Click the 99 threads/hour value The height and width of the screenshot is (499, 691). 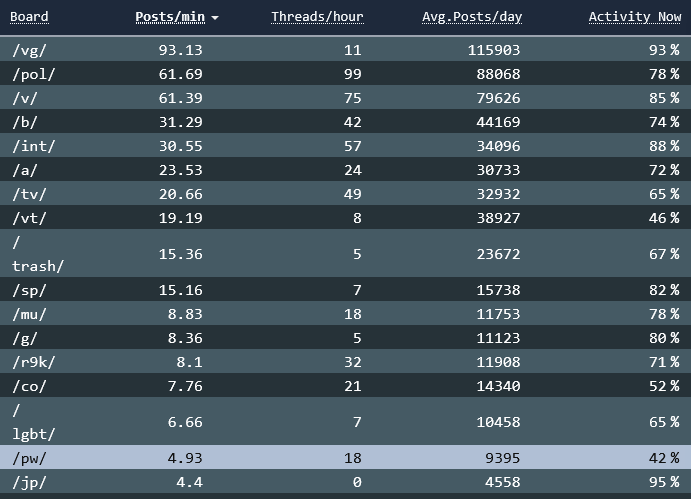pos(353,74)
